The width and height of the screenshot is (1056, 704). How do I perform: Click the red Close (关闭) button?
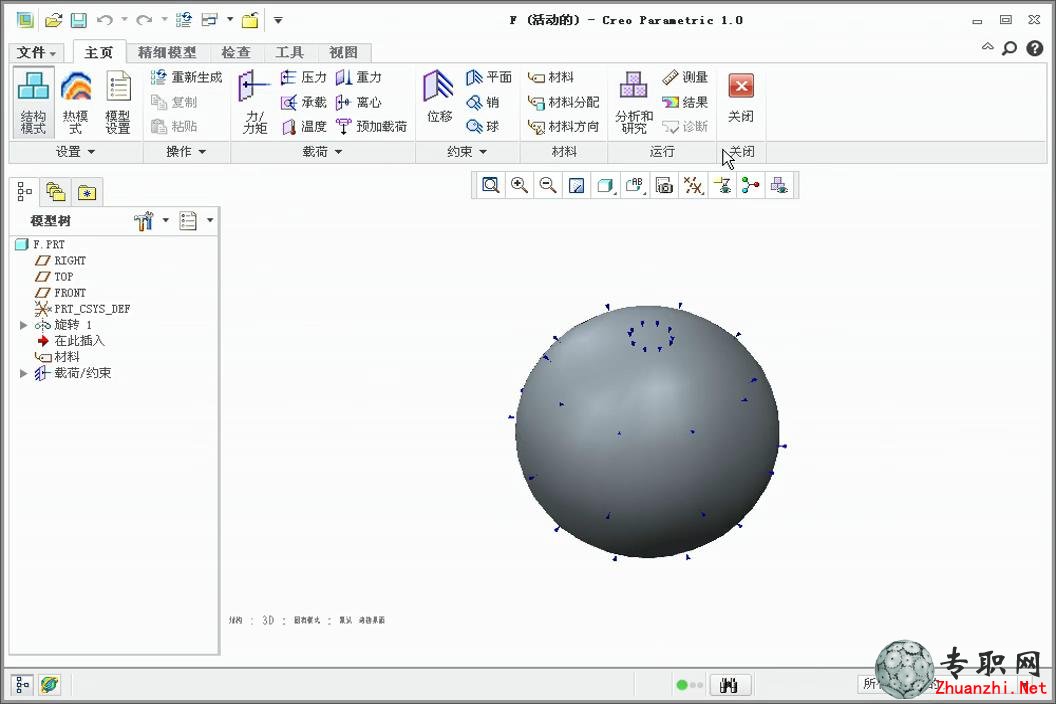(x=741, y=98)
